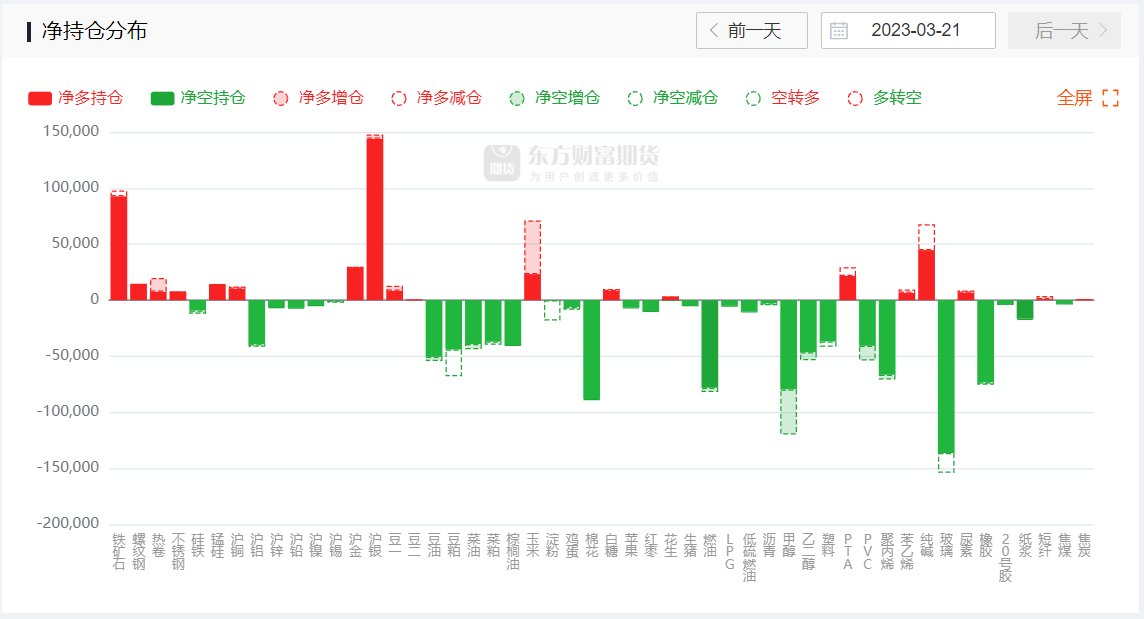This screenshot has width=1144, height=619.
Task: Click the red 铁矿石 net-long bar
Action: point(118,247)
